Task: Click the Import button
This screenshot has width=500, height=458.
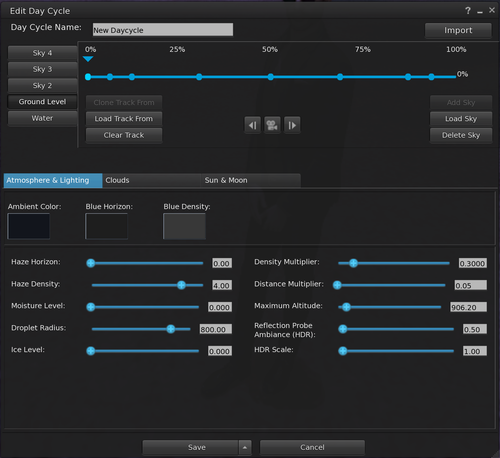Action: (458, 30)
